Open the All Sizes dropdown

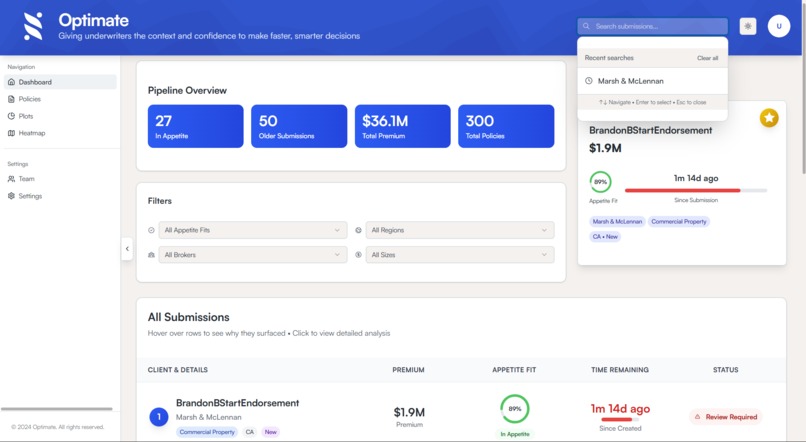pyautogui.click(x=460, y=255)
